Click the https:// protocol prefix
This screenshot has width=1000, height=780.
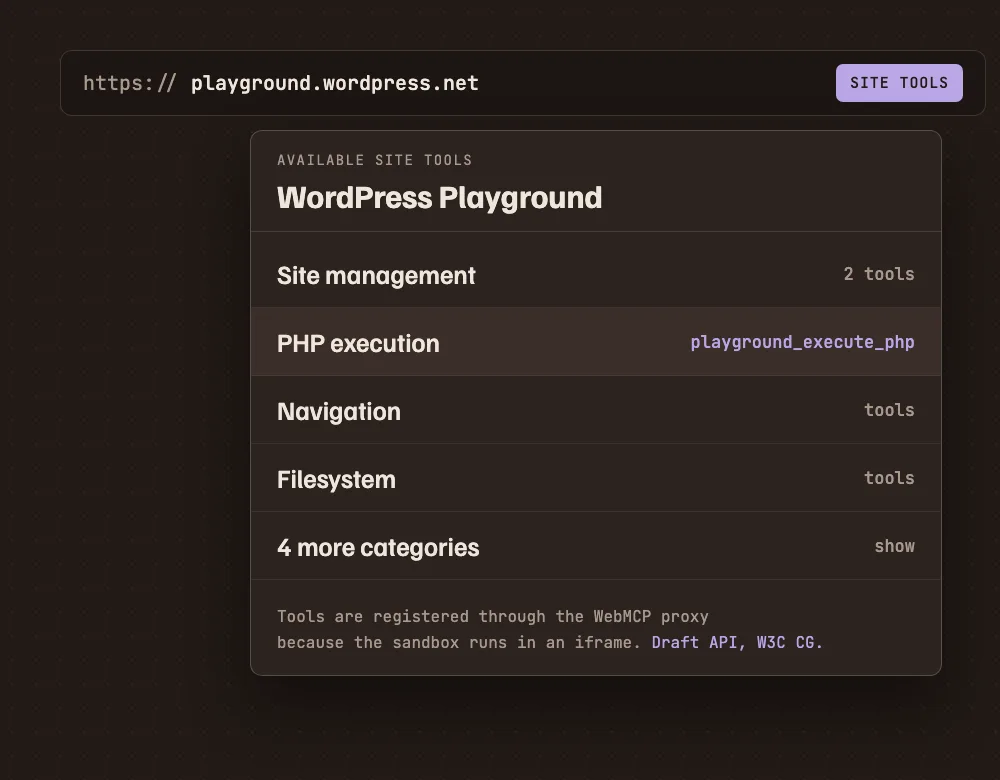tap(129, 84)
